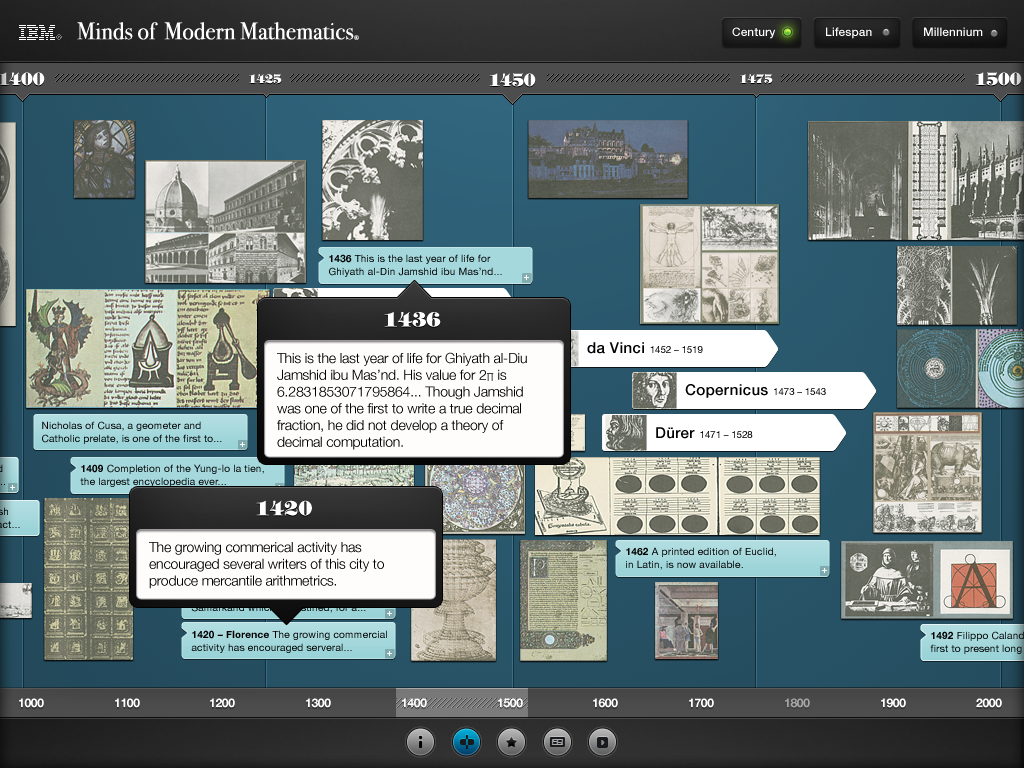This screenshot has height=768, width=1024.
Task: Open the Dürer rhinoceros engraving thumbnail
Action: (927, 473)
